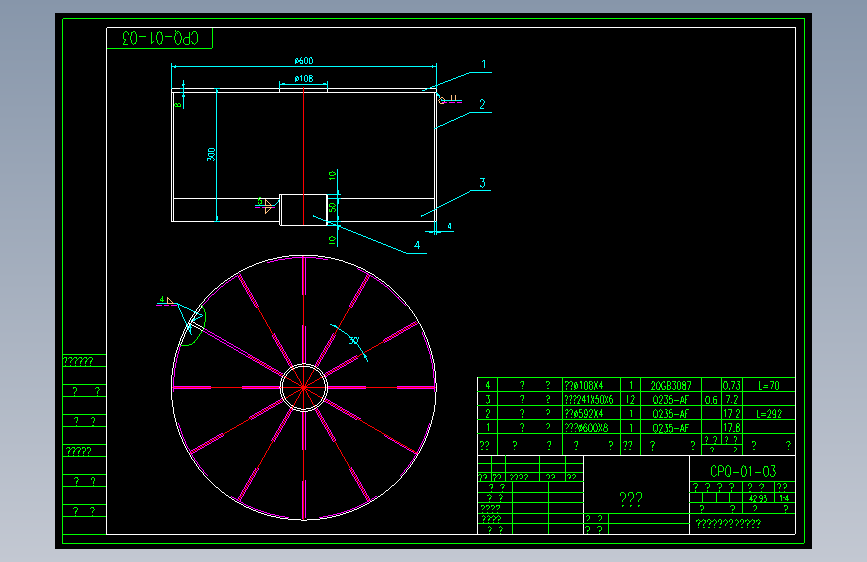Screen dimensions: 867x562
Task: Click the 1:4 scale value
Action: [784, 498]
